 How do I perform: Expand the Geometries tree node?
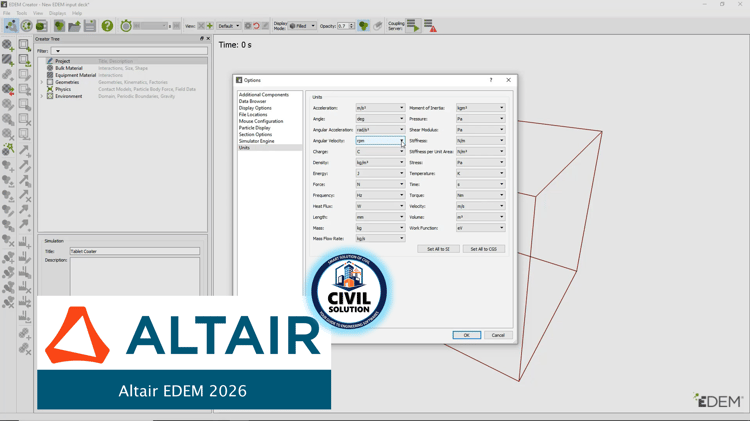coord(42,82)
